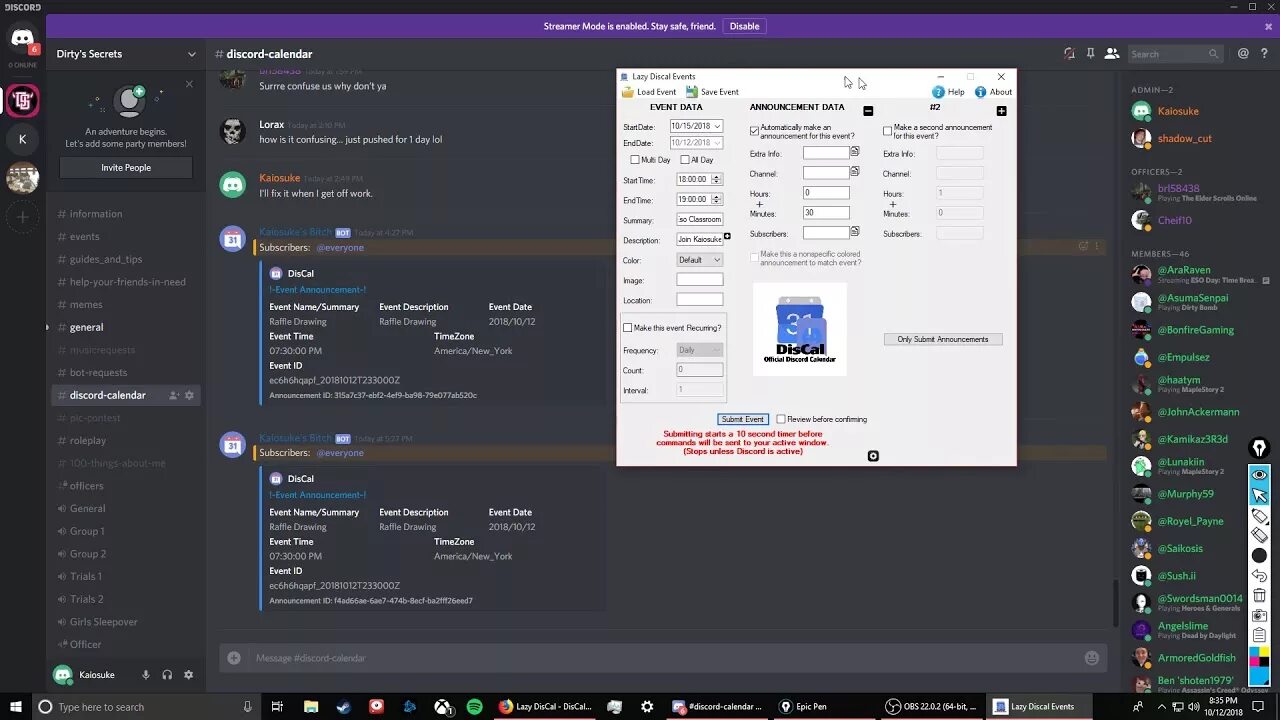Viewport: 1280px width, 720px height.
Task: Expand Dirty's Secrets server menu
Action: 191,54
